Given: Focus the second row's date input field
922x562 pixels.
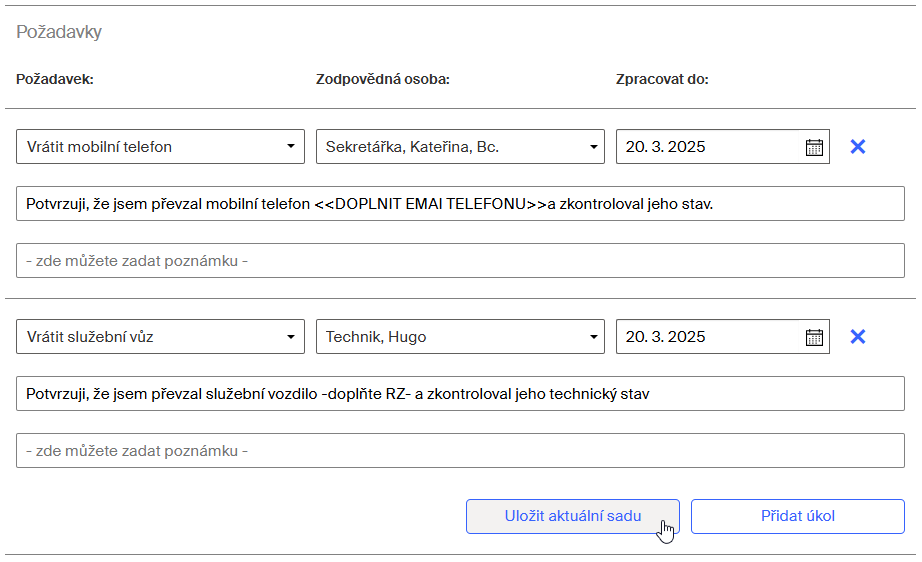Looking at the screenshot, I should click(709, 336).
